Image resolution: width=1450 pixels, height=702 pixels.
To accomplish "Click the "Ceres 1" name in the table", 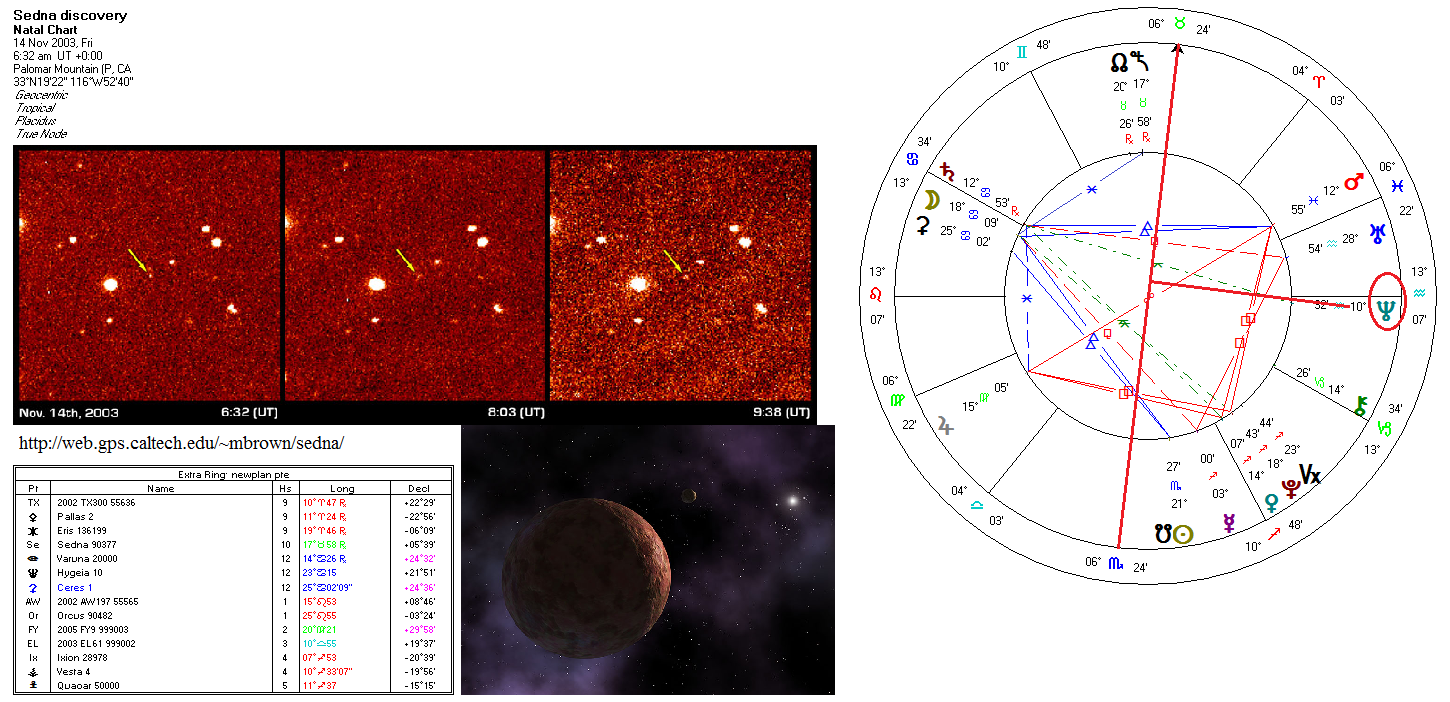I will (x=77, y=587).
